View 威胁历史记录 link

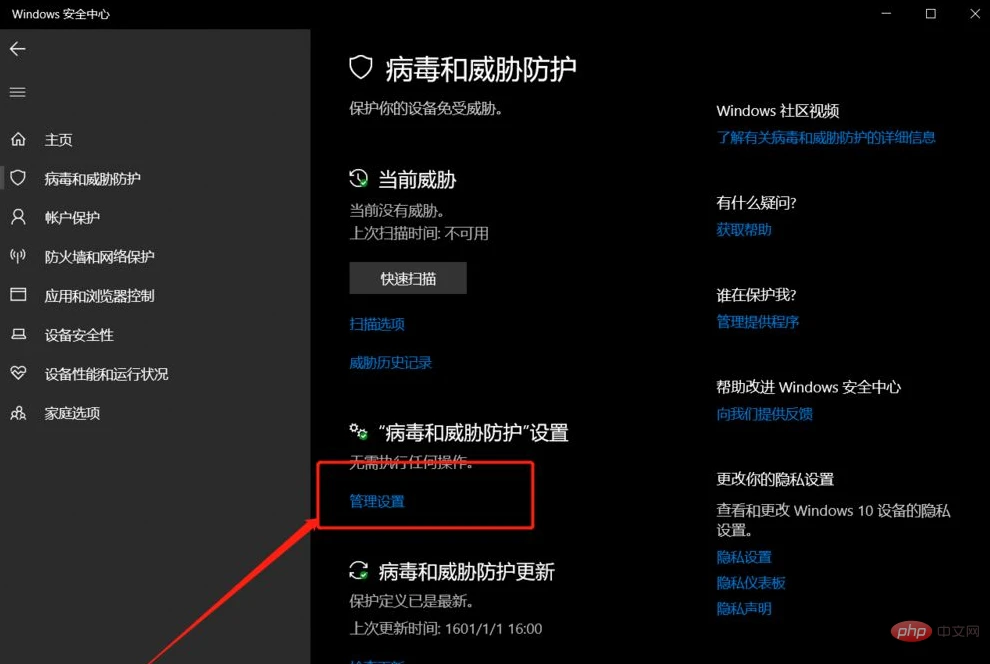(390, 362)
